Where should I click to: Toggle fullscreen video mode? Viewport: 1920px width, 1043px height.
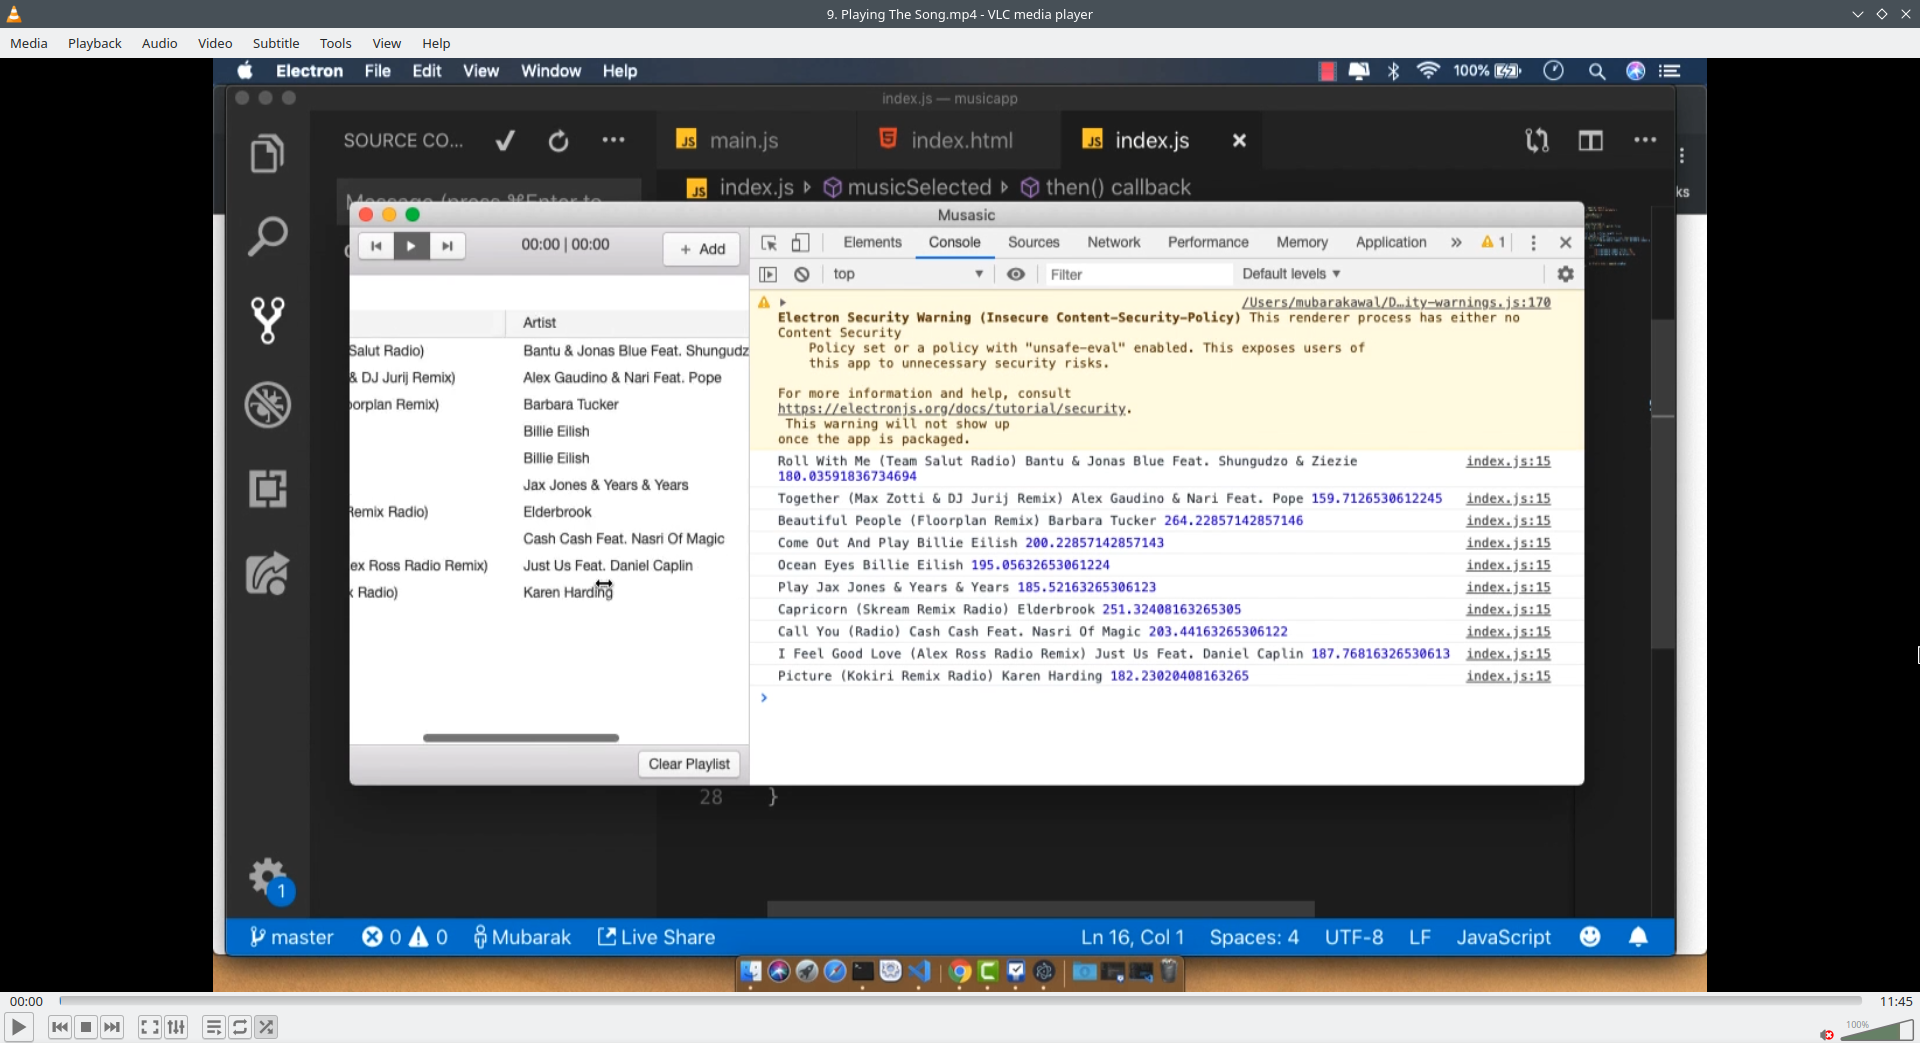pos(149,1027)
